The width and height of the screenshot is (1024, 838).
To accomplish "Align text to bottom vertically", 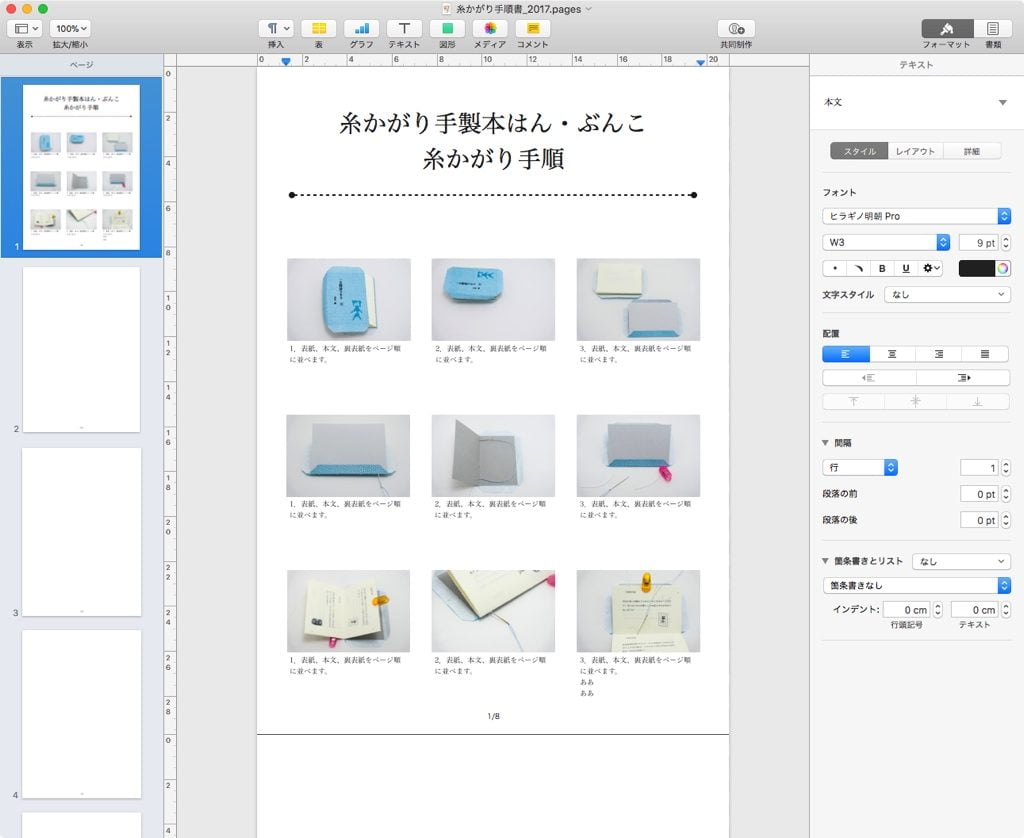I will pyautogui.click(x=977, y=402).
